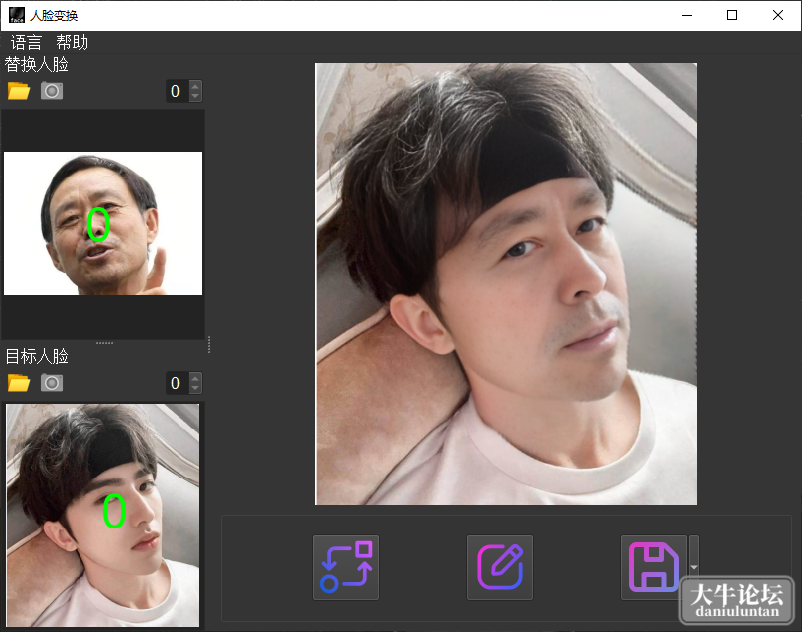
Task: Maximize the 人脸变换 window
Action: [x=732, y=15]
